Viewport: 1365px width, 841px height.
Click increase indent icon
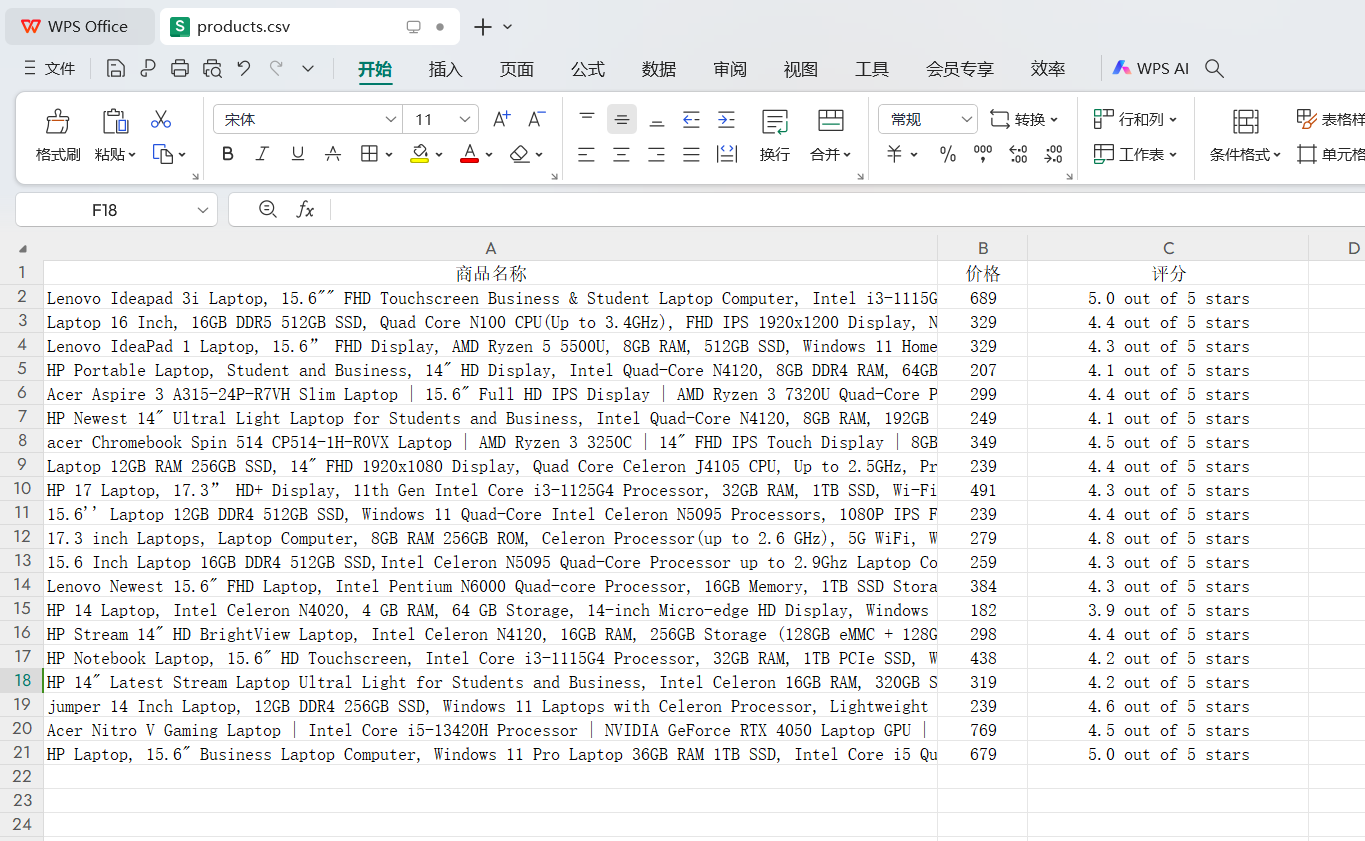tap(726, 119)
